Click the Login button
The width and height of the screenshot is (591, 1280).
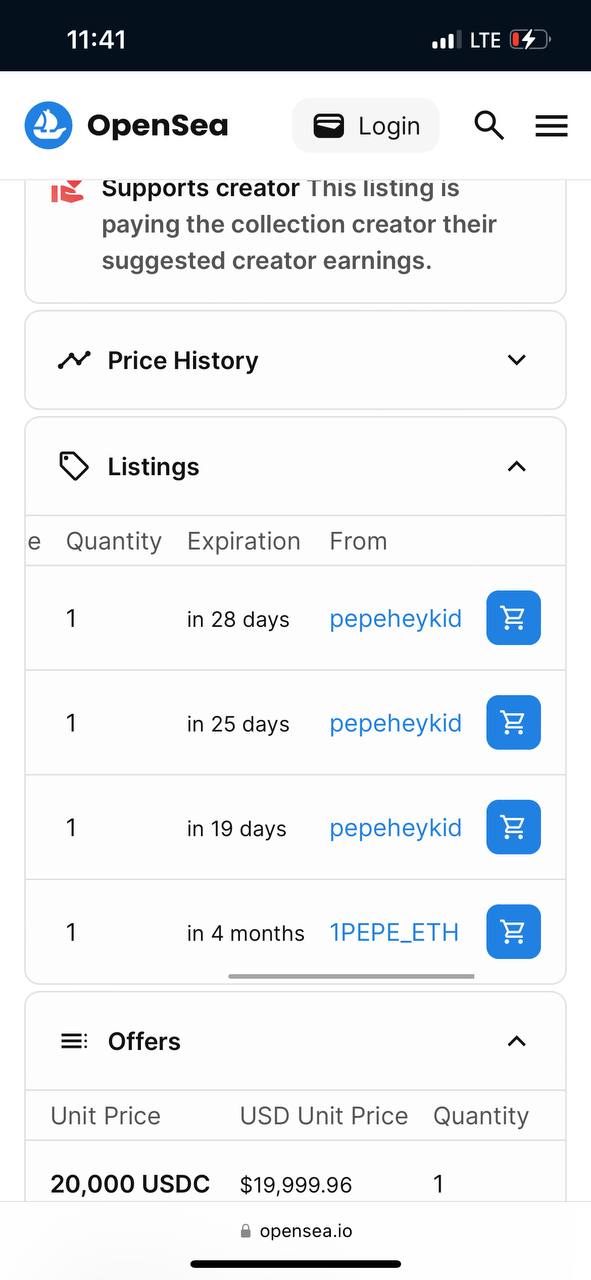tap(366, 125)
